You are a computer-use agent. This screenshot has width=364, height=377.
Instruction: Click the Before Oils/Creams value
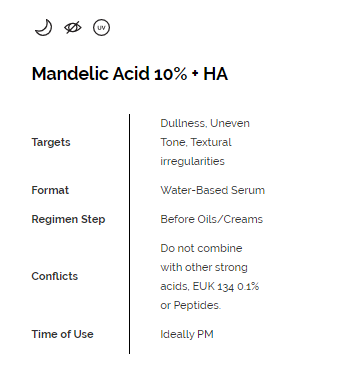pos(212,219)
